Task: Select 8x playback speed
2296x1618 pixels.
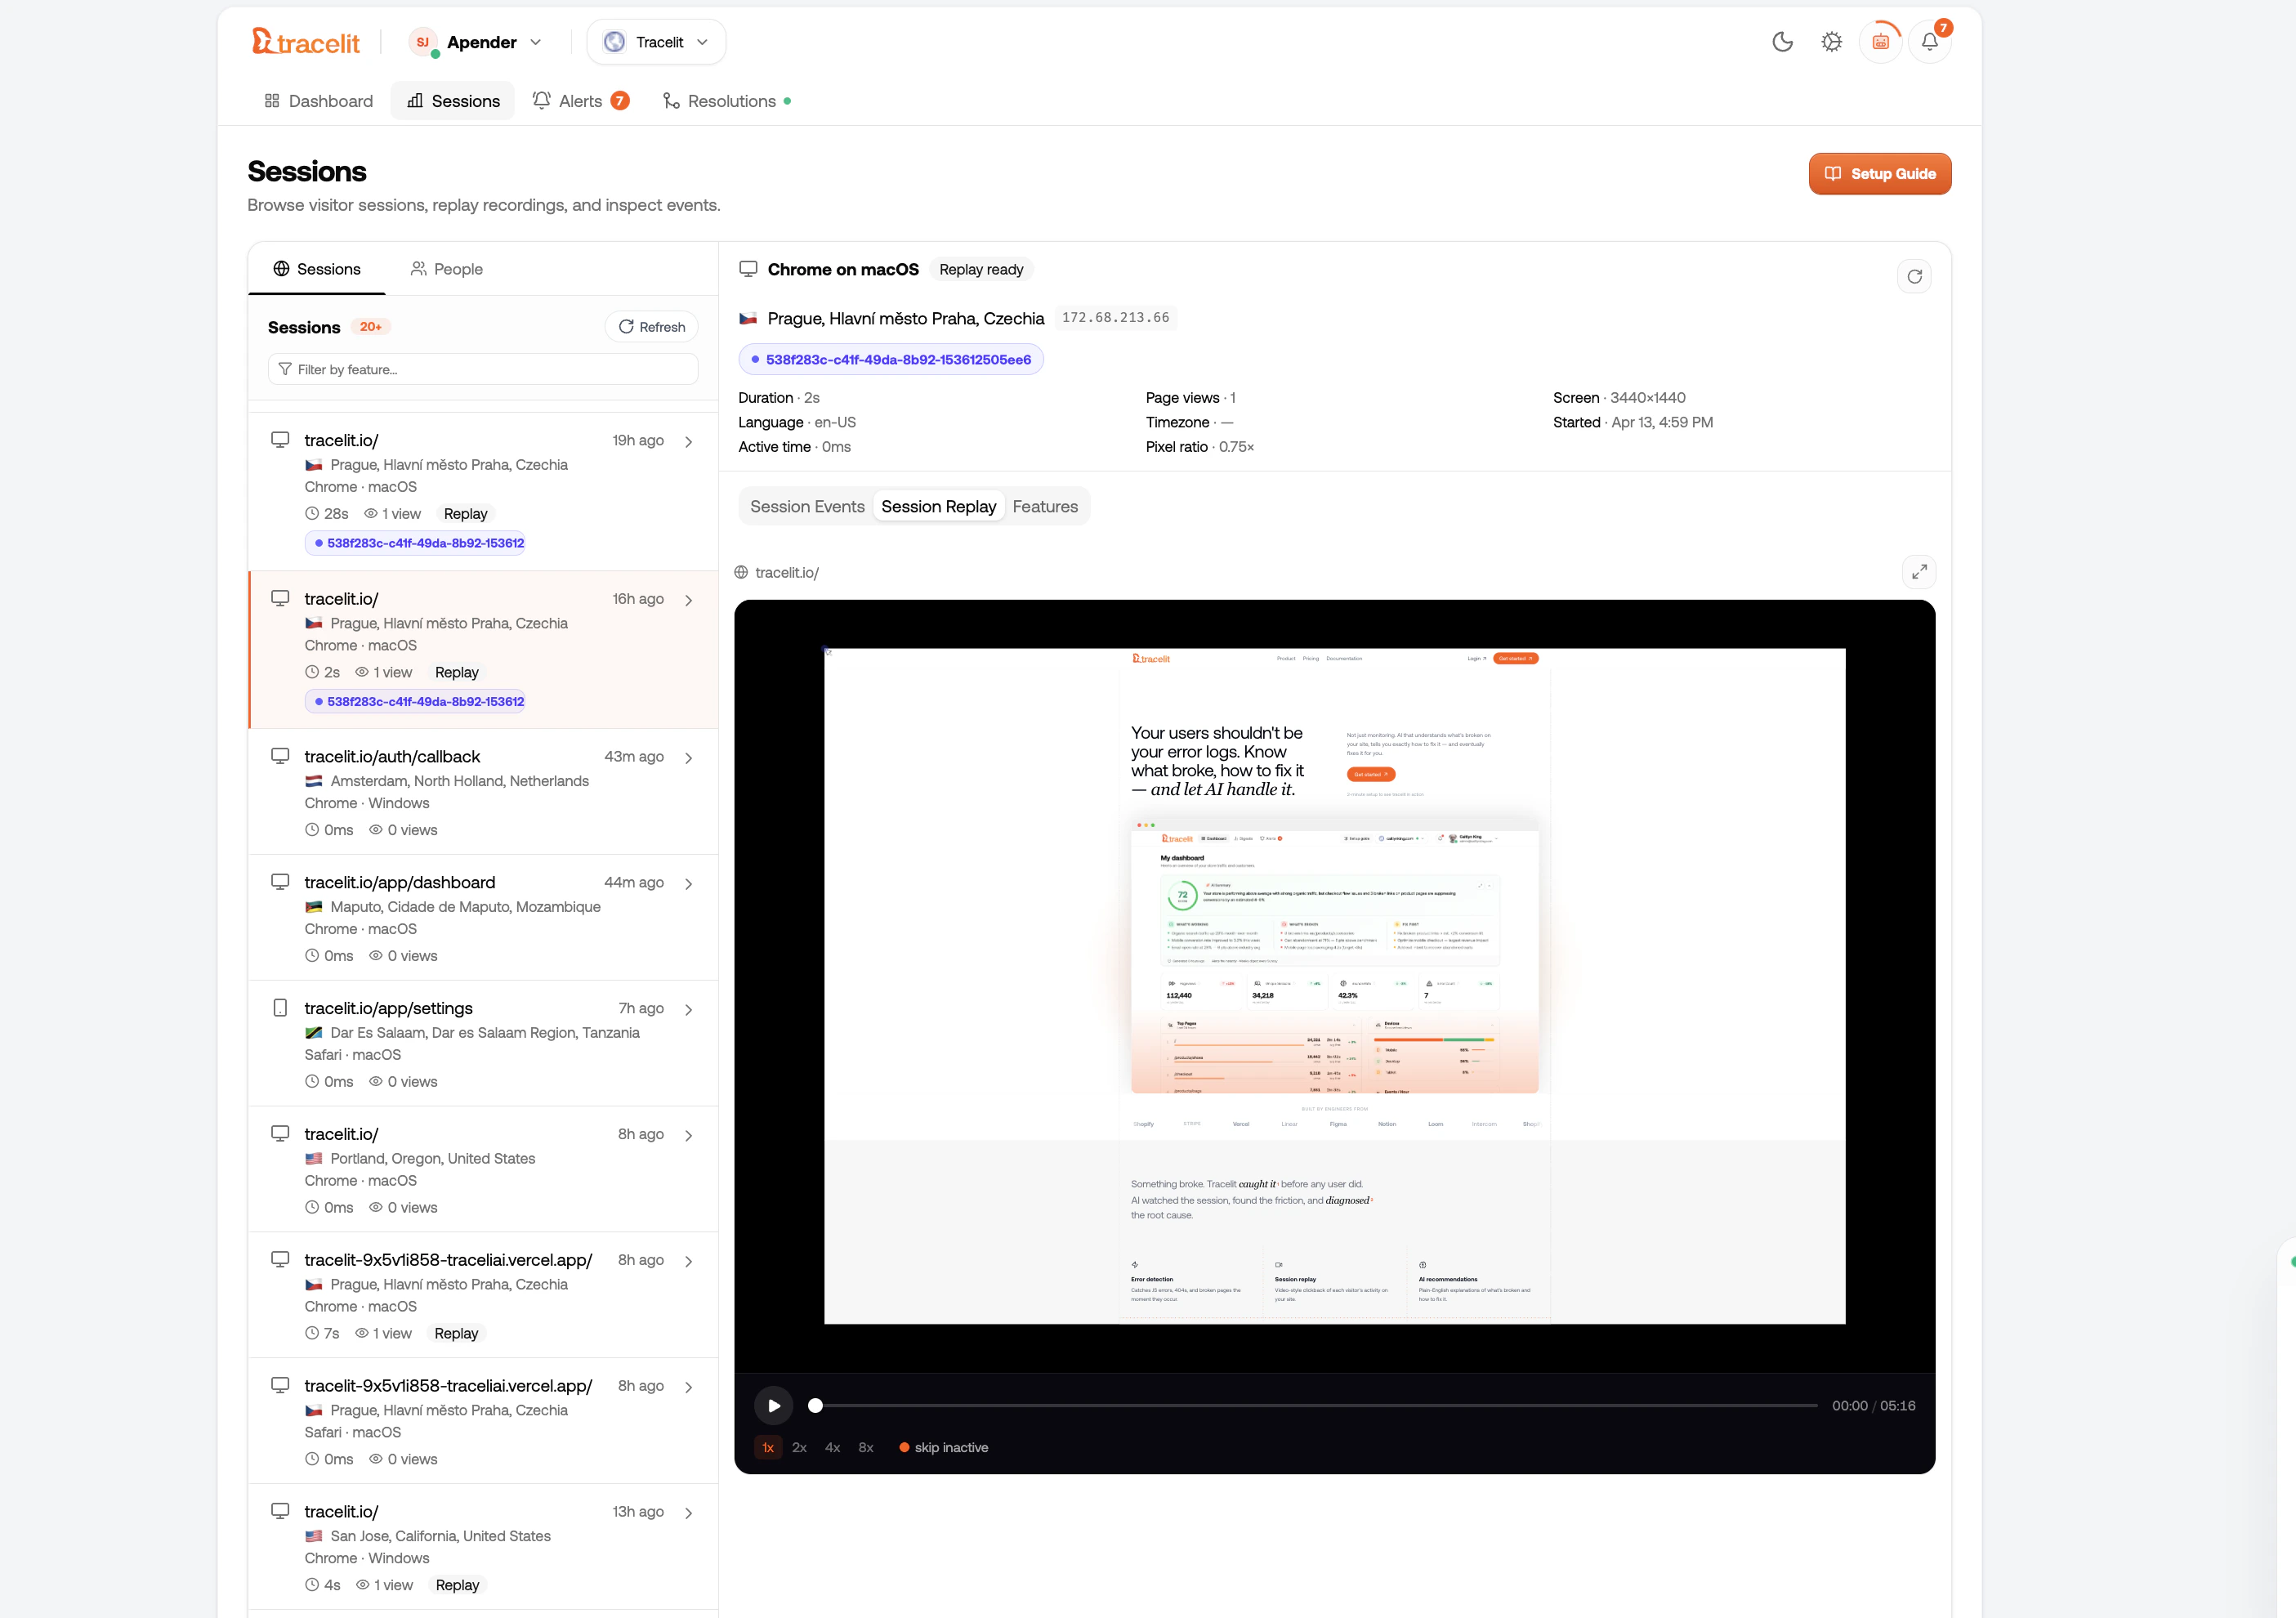Action: (866, 1447)
